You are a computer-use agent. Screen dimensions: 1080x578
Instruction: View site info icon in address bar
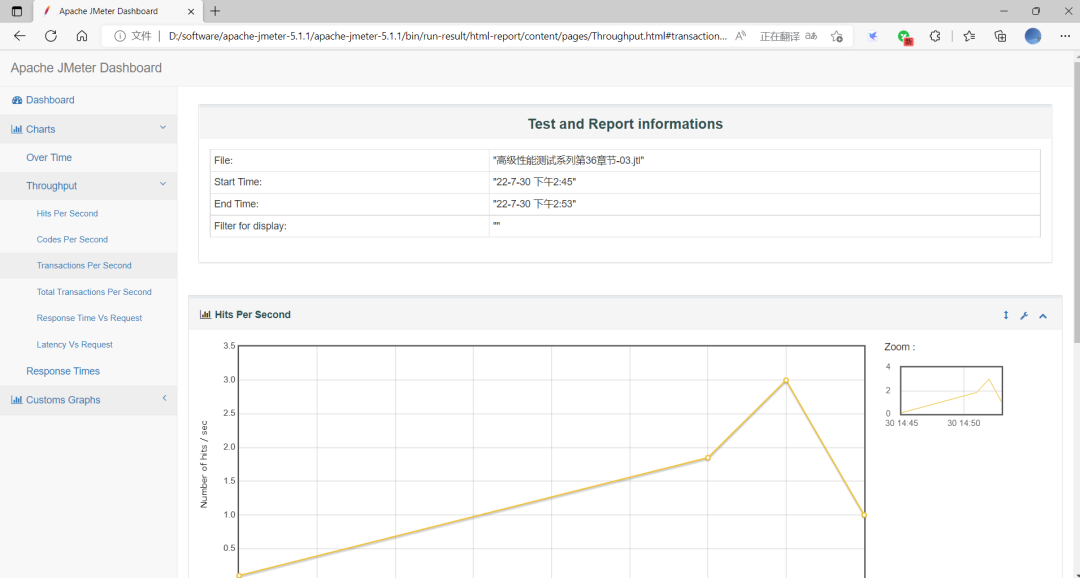(x=120, y=36)
